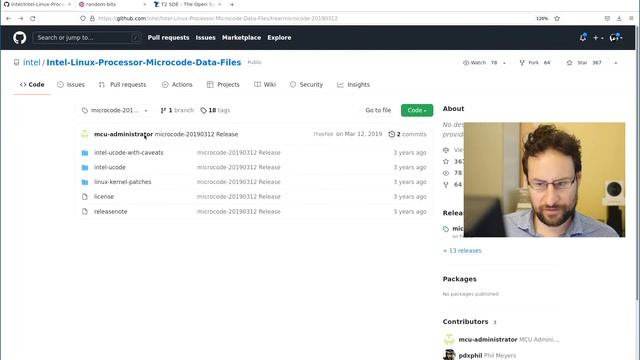Open mcu-administrator in Contributors list

pyautogui.click(x=488, y=340)
